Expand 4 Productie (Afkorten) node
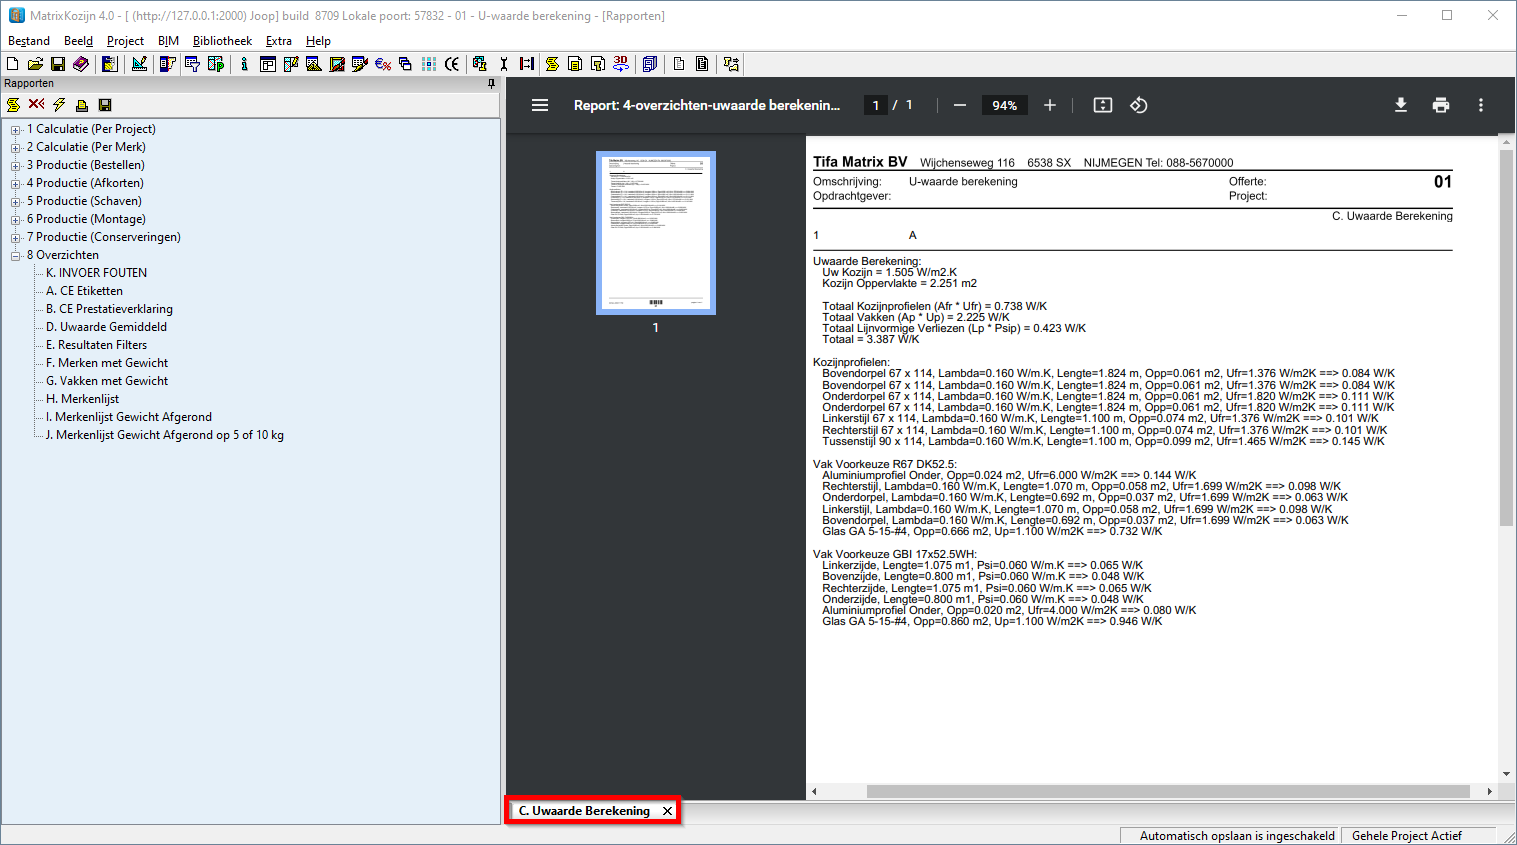Screen dimensions: 1517x845 [16, 184]
